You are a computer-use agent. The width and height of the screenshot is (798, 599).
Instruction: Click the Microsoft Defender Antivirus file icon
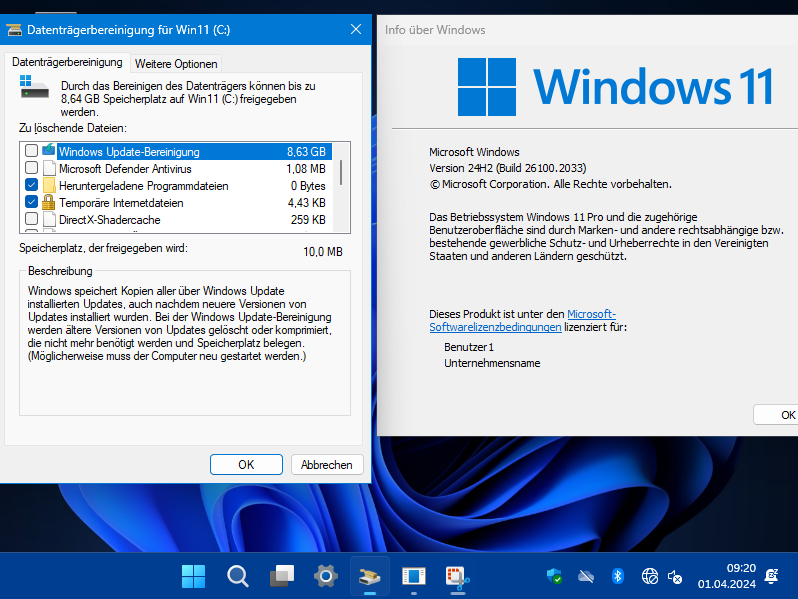[49, 168]
